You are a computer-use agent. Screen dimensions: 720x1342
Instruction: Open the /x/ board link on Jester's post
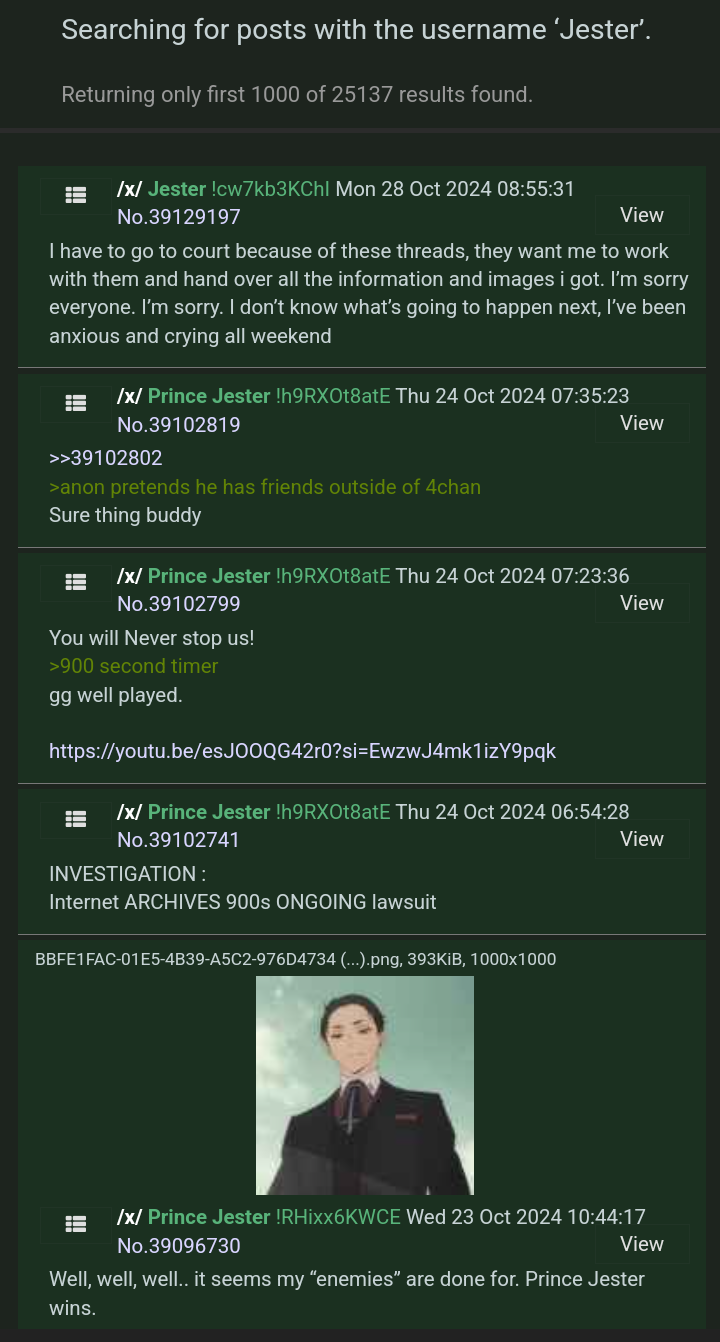tap(130, 188)
